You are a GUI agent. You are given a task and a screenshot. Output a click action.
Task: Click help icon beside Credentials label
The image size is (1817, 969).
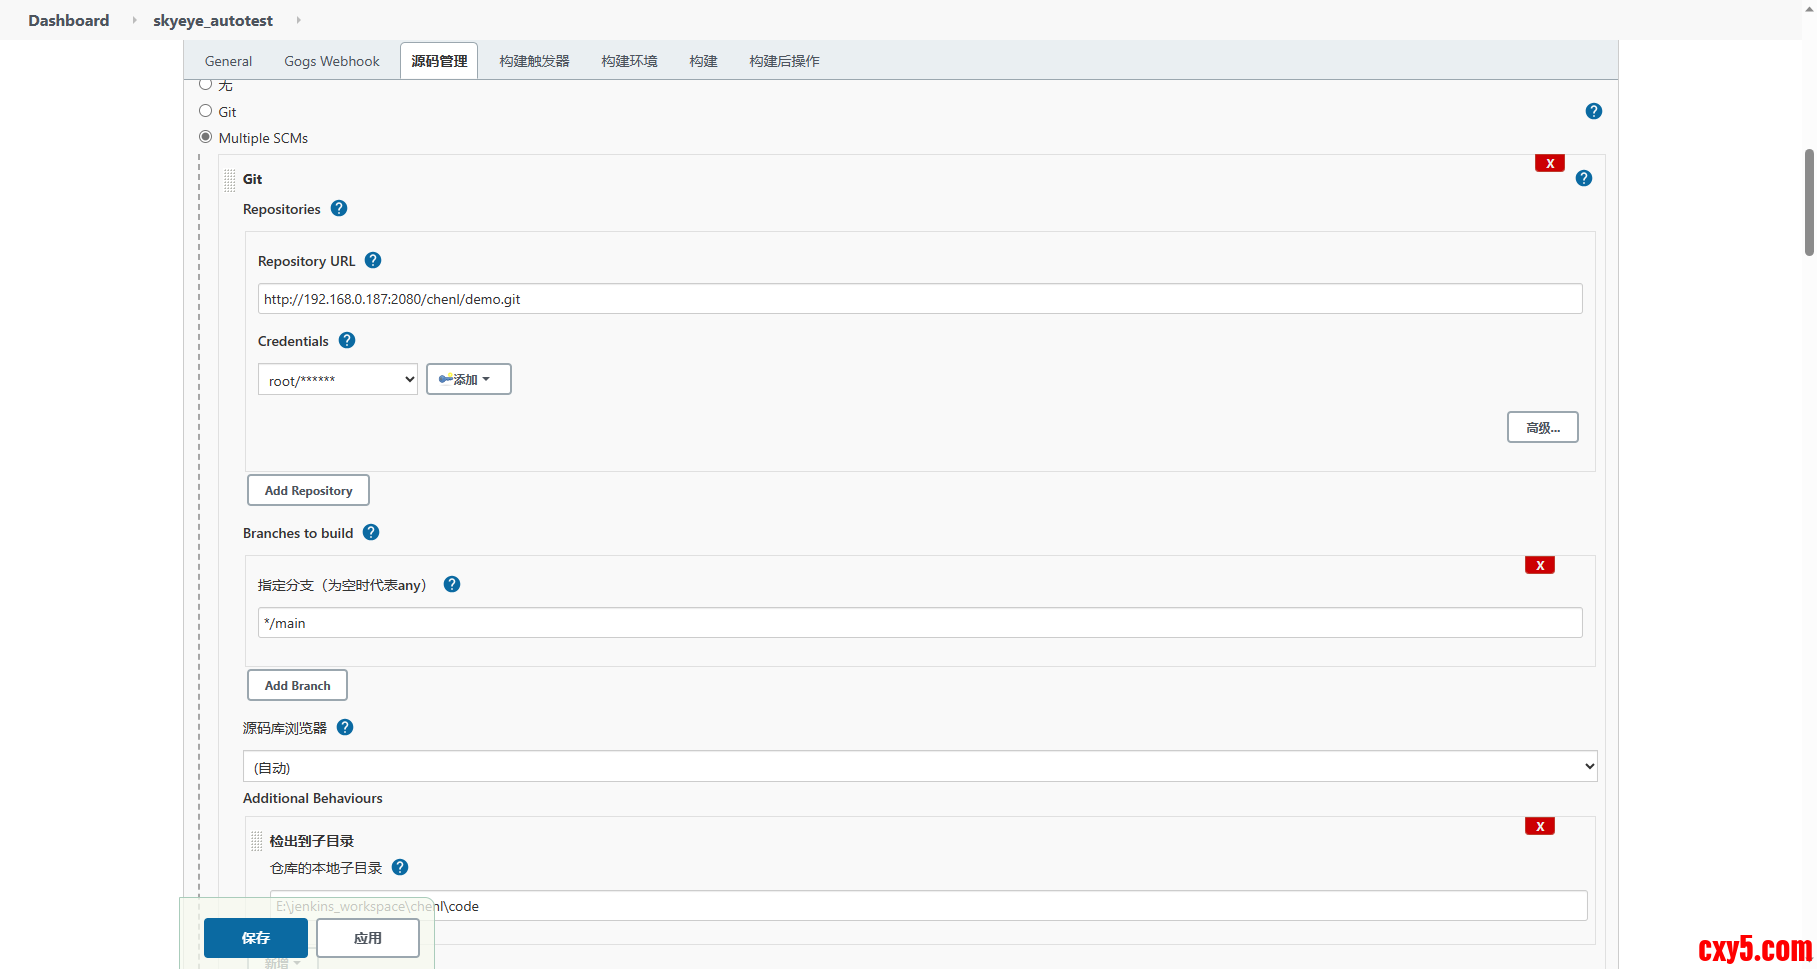click(347, 341)
